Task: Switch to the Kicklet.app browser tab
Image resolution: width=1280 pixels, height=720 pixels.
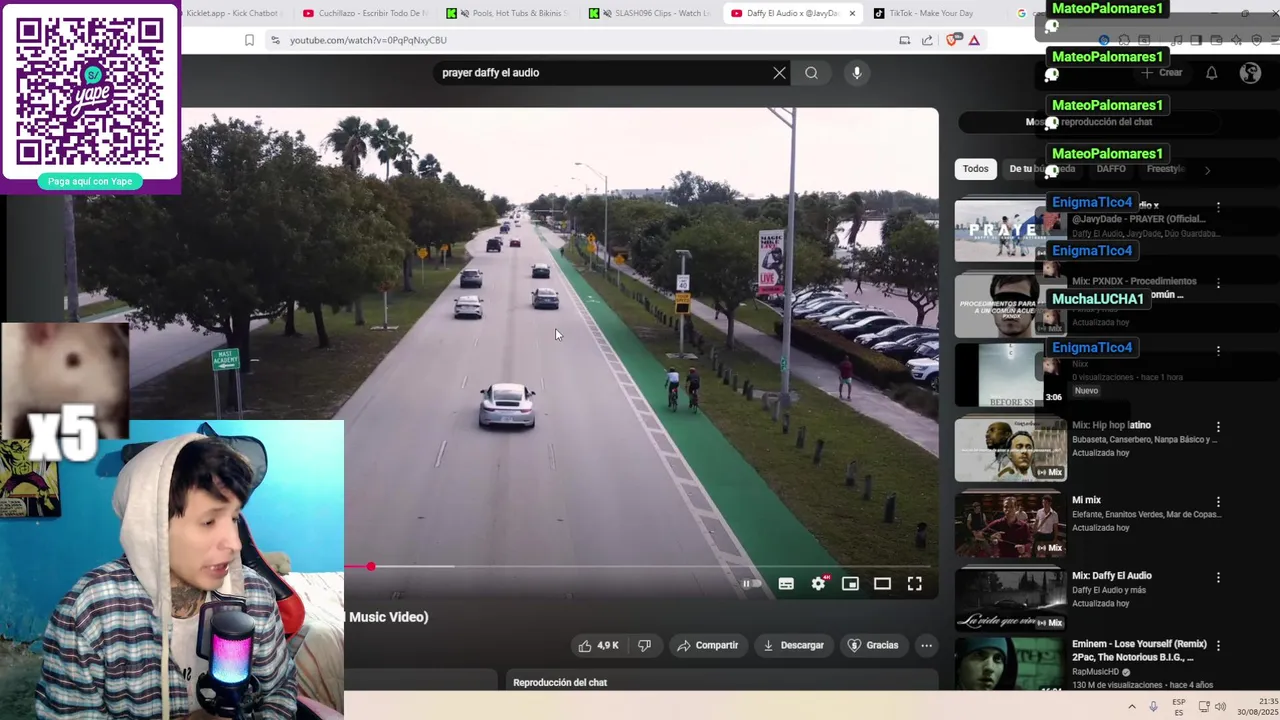Action: point(233,13)
